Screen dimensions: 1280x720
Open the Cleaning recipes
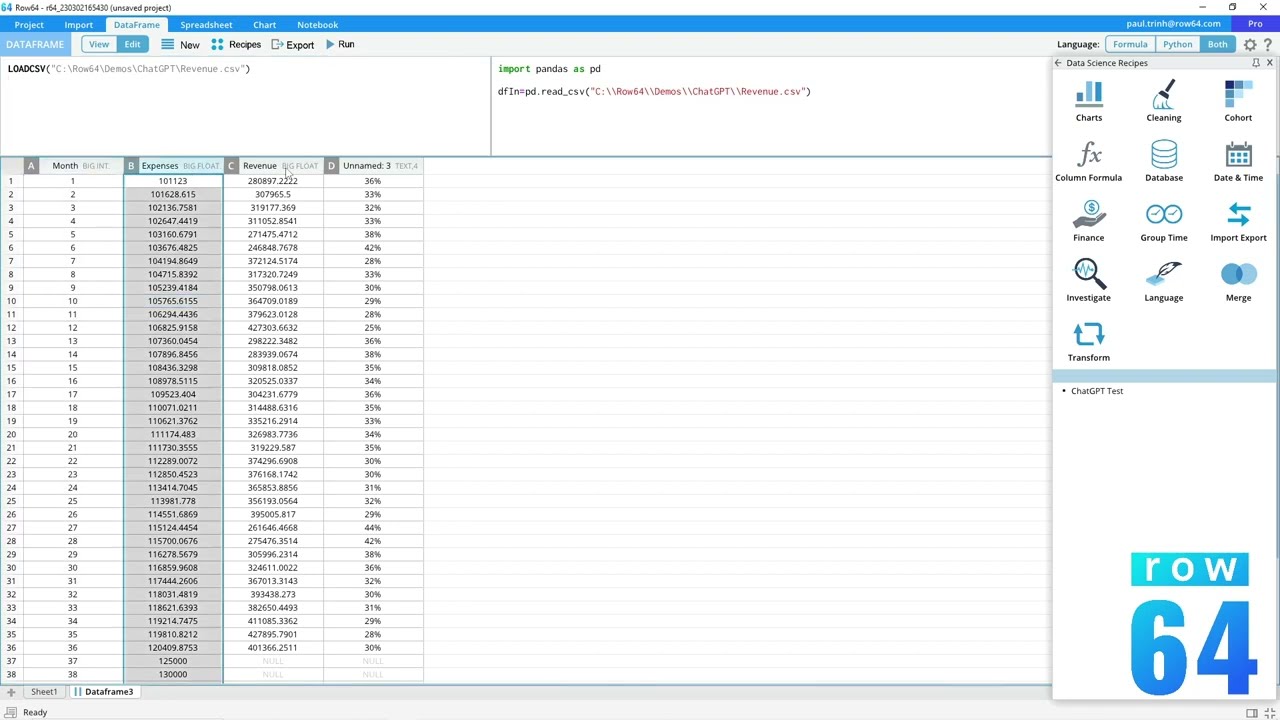coord(1163,102)
